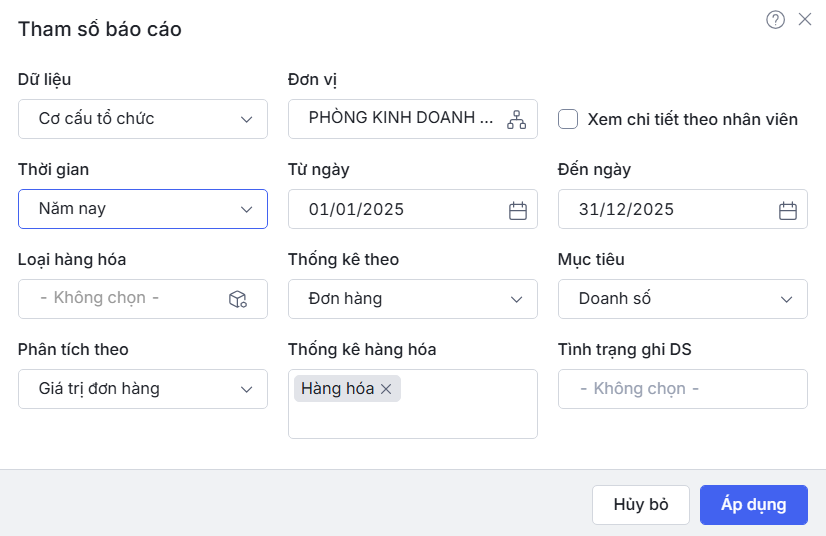Open the Thời gian dropdown showing Năm nay
Viewport: 826px width, 536px height.
(143, 209)
